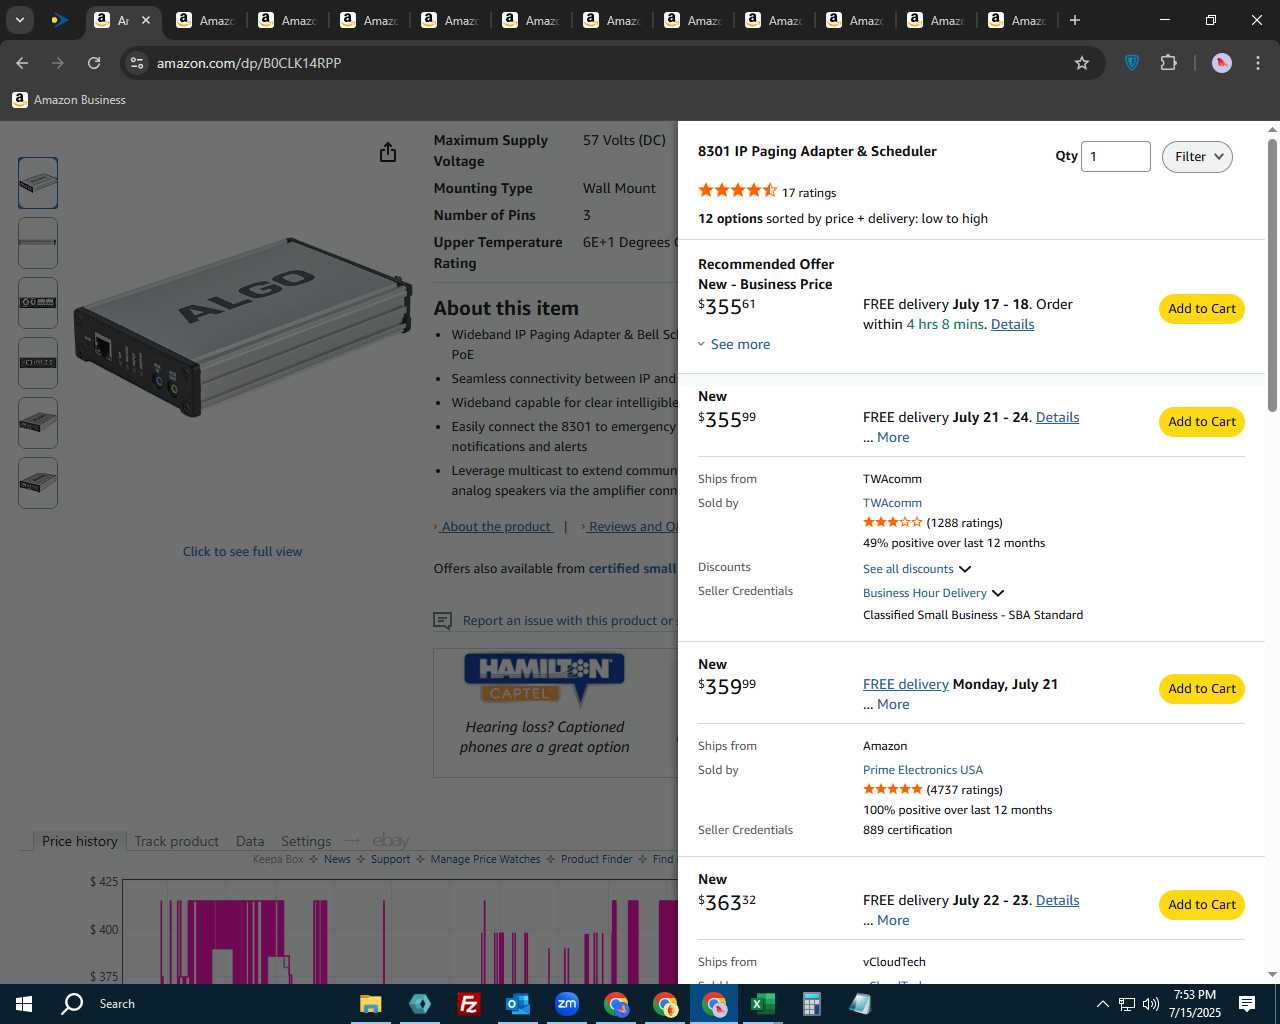Open Prime Electronics USA seller link
This screenshot has height=1024, width=1280.
click(x=923, y=770)
